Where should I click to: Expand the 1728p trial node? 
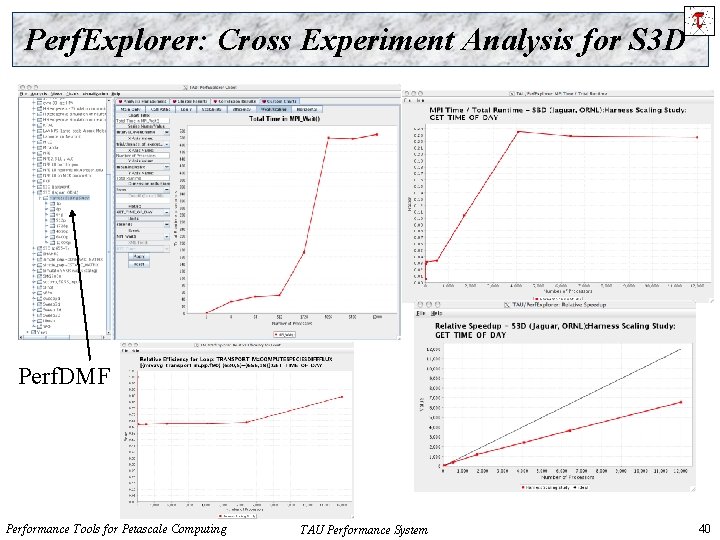pyautogui.click(x=46, y=226)
